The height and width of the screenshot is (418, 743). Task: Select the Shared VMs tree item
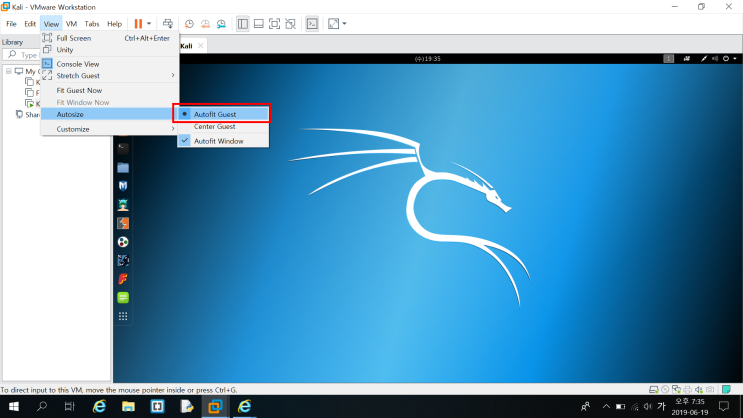click(28, 115)
